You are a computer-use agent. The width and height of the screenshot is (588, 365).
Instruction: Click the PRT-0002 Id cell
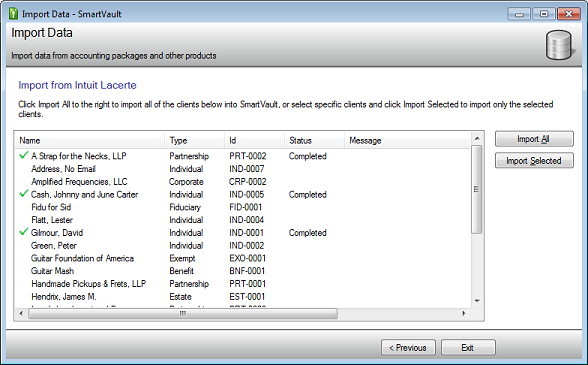(x=248, y=156)
